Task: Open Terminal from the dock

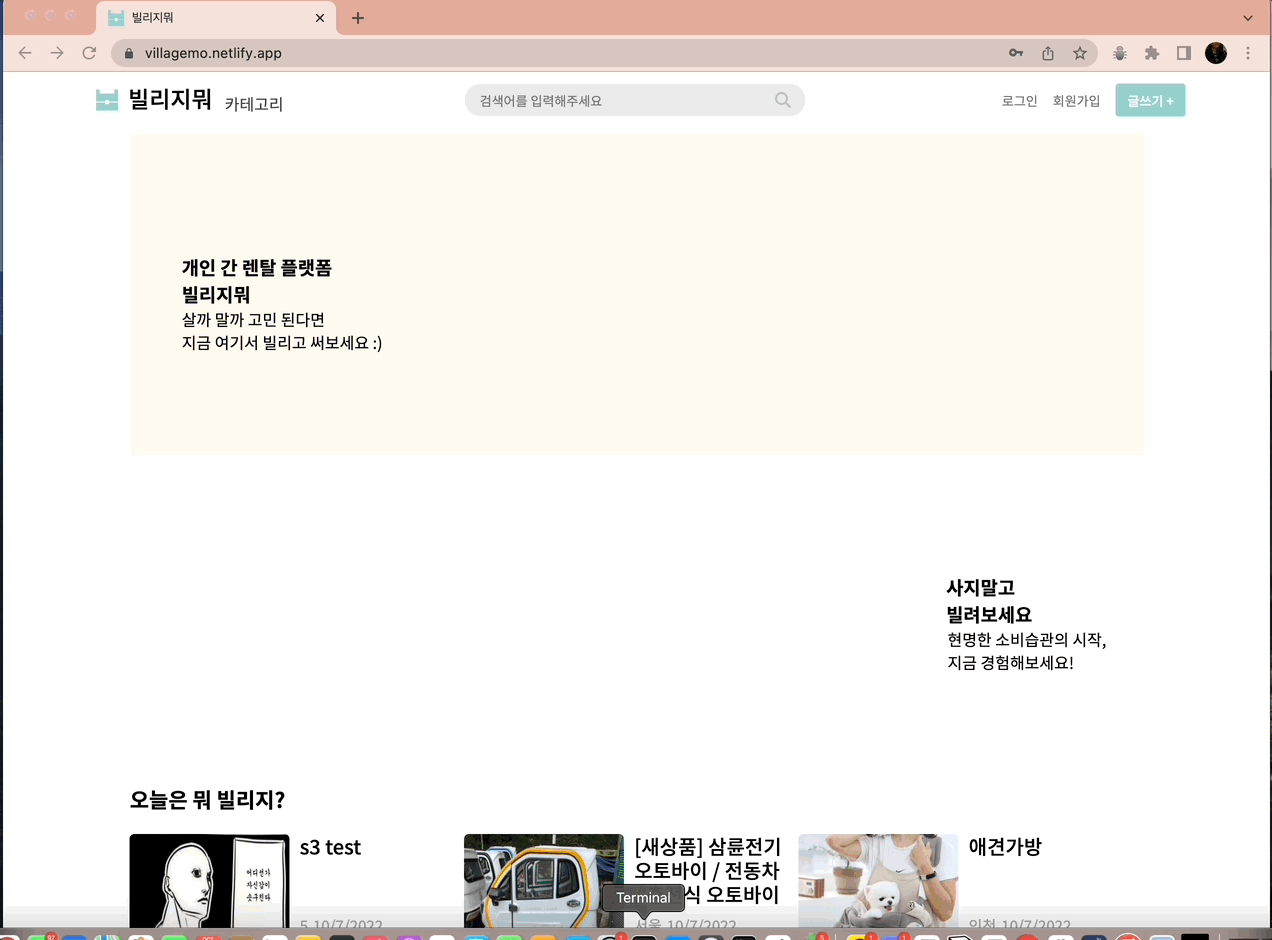Action: 643,937
